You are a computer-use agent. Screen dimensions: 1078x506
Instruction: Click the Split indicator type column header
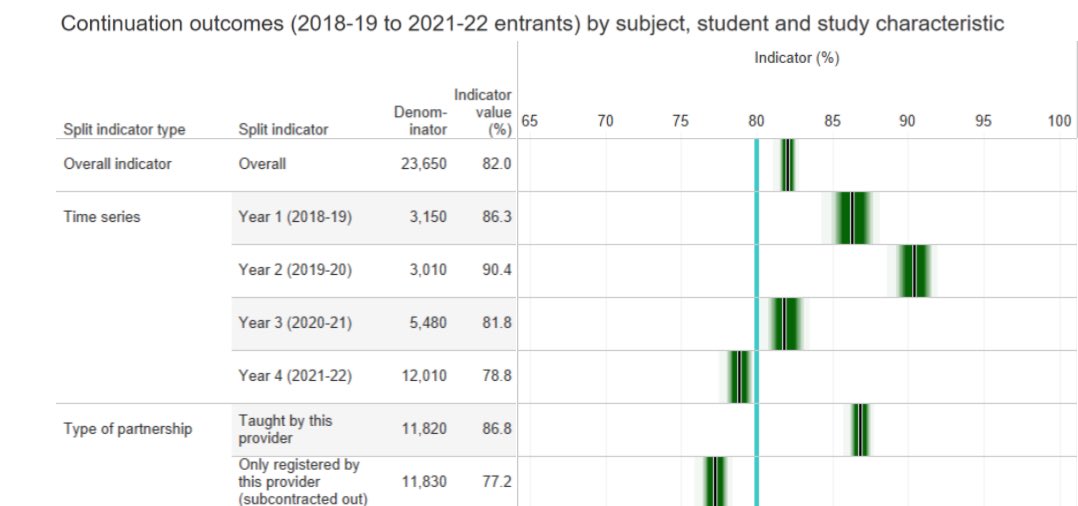[124, 129]
